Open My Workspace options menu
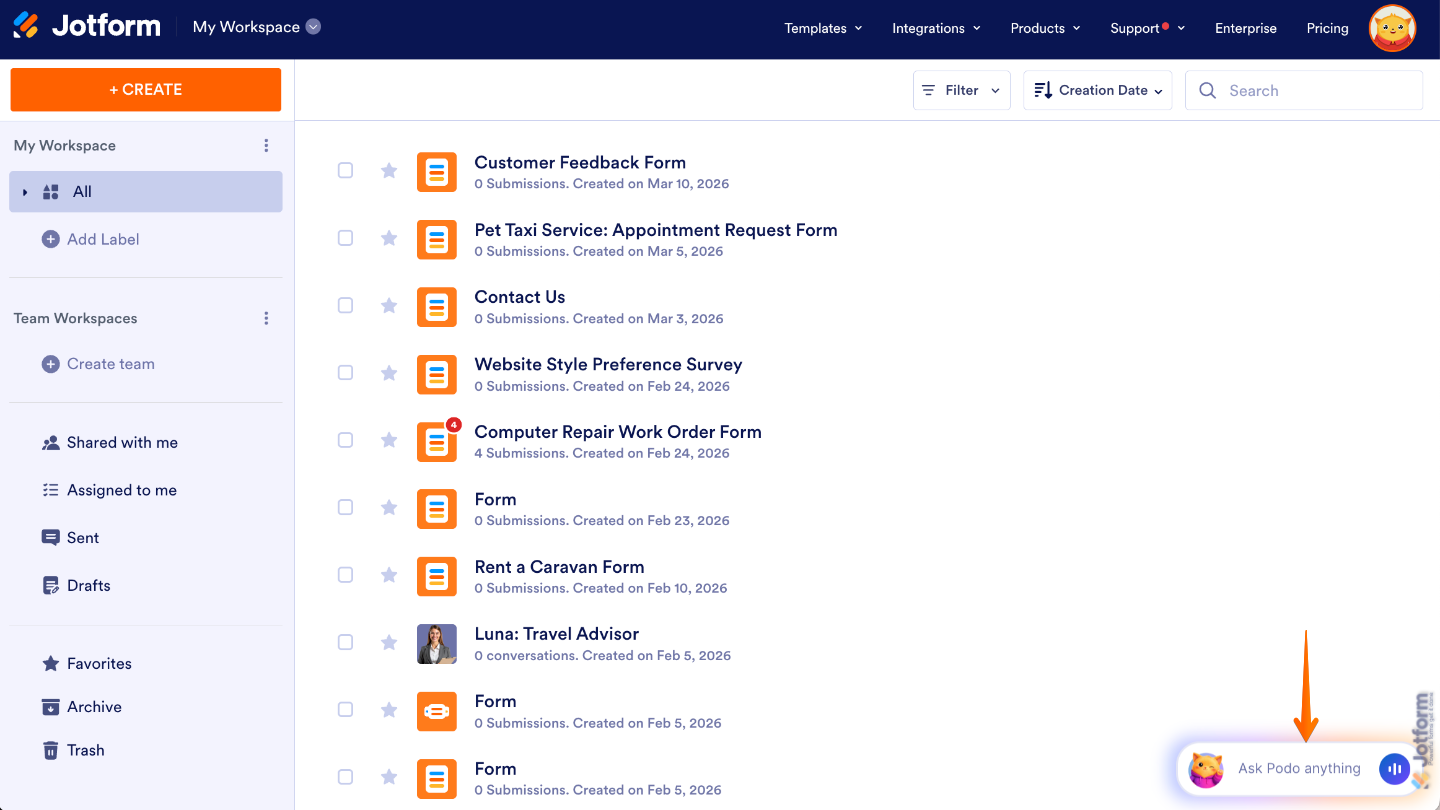This screenshot has width=1440, height=810. tap(266, 145)
